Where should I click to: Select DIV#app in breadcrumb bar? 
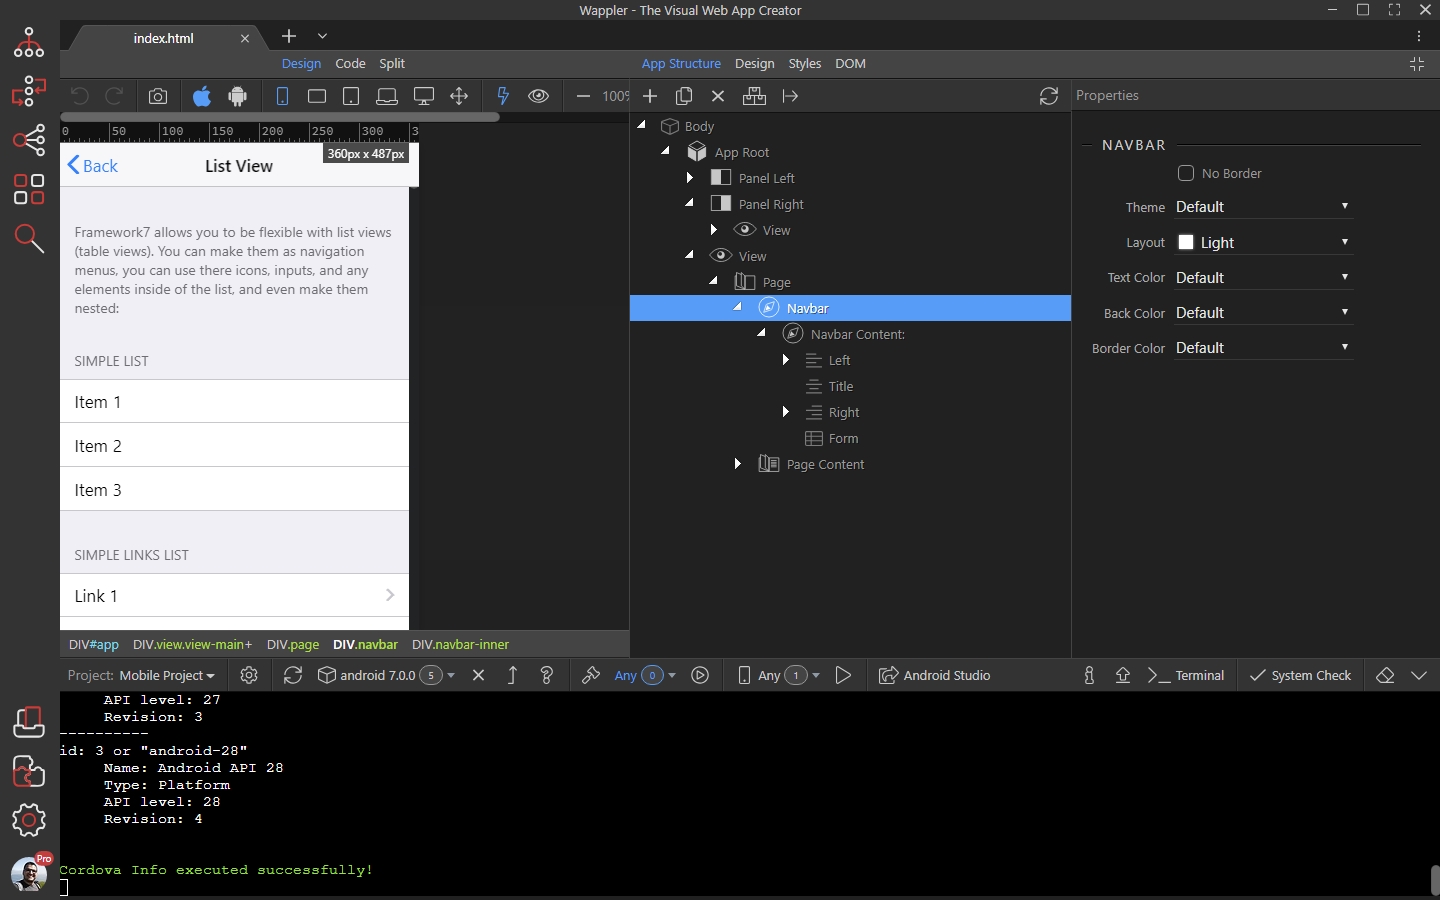coord(94,645)
